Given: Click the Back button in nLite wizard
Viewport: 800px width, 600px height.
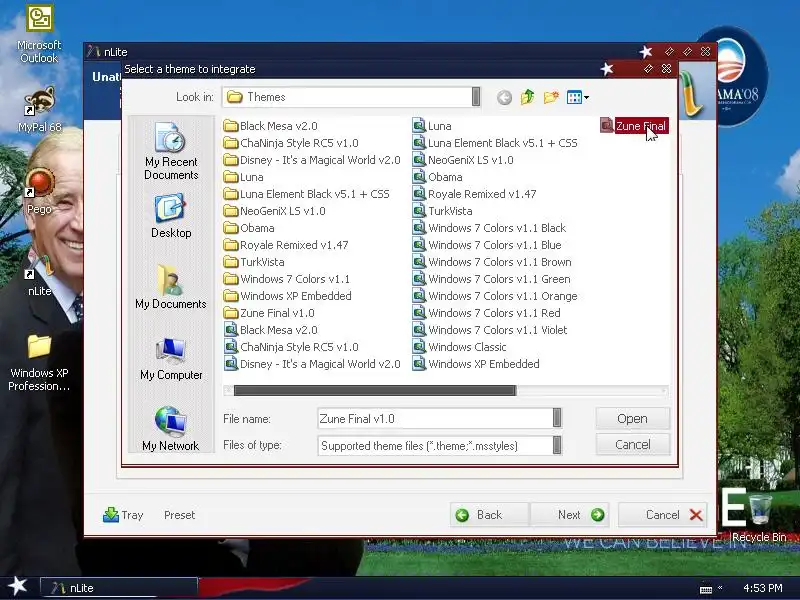Looking at the screenshot, I should click(x=489, y=515).
